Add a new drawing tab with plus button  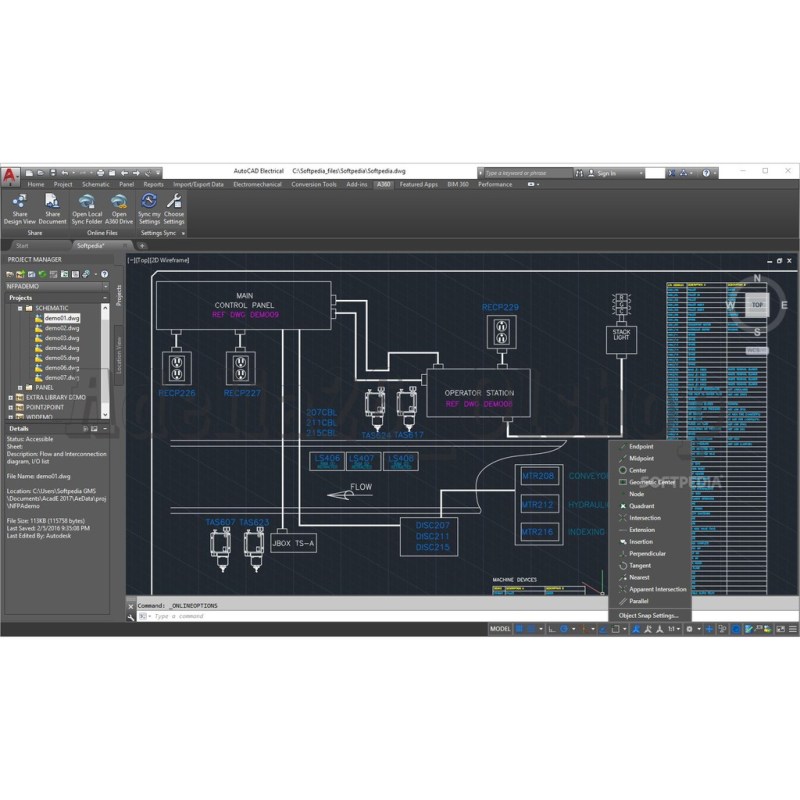[142, 245]
